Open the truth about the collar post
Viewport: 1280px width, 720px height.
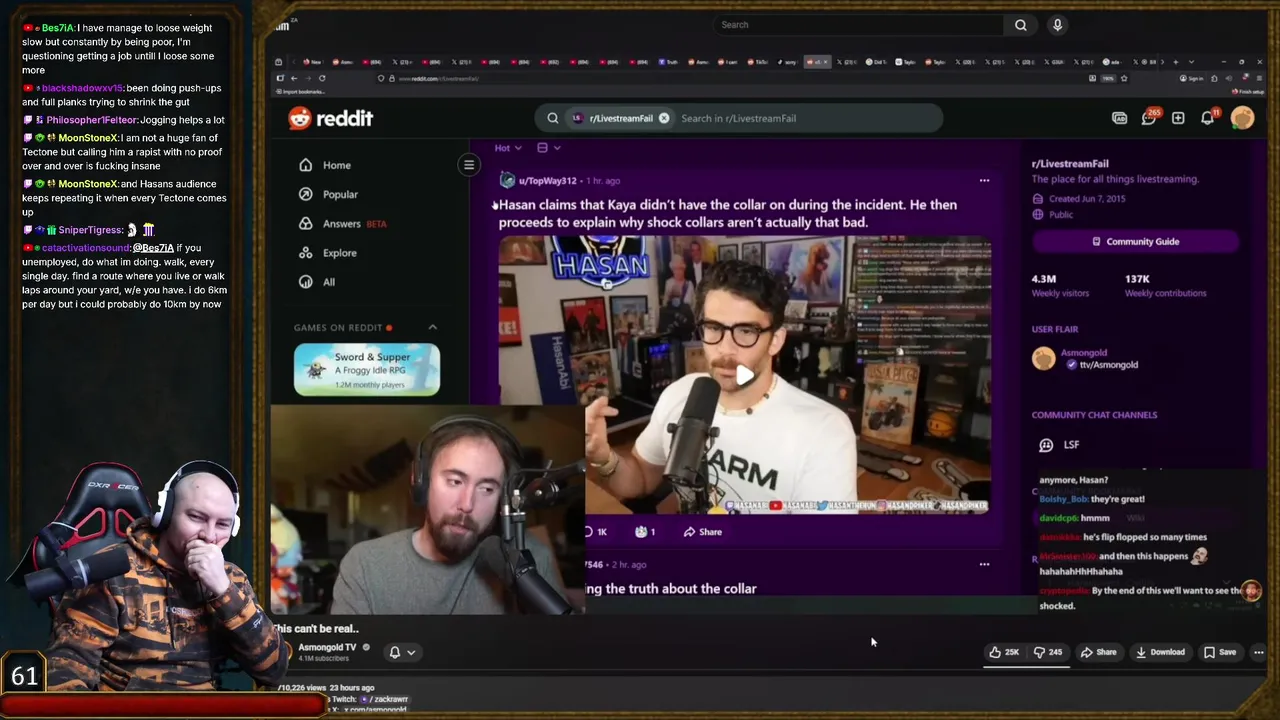671,589
